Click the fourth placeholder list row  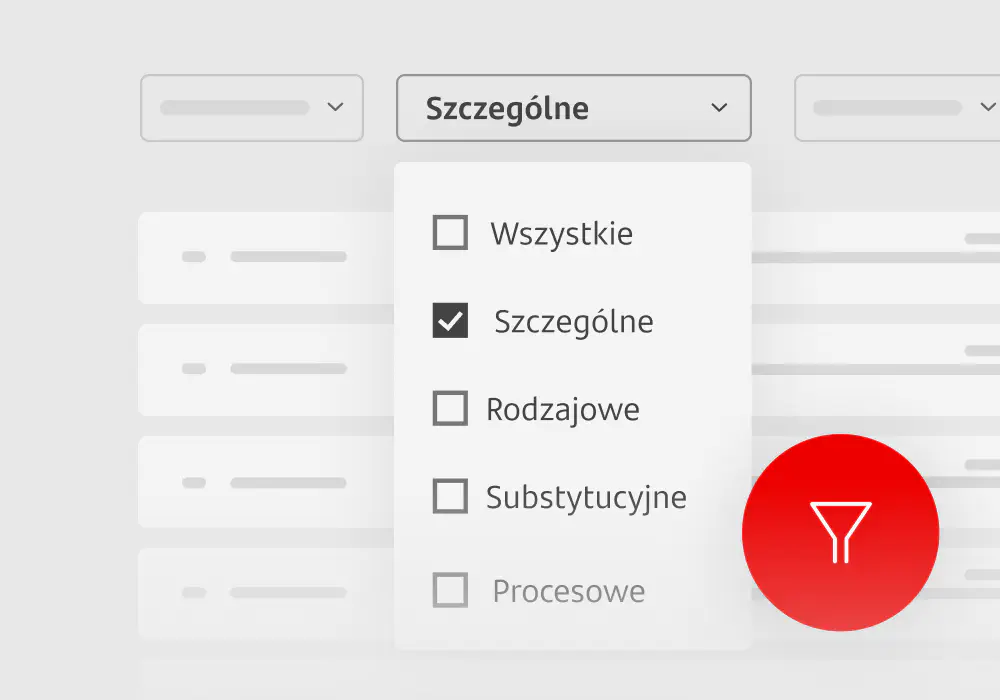(x=265, y=593)
